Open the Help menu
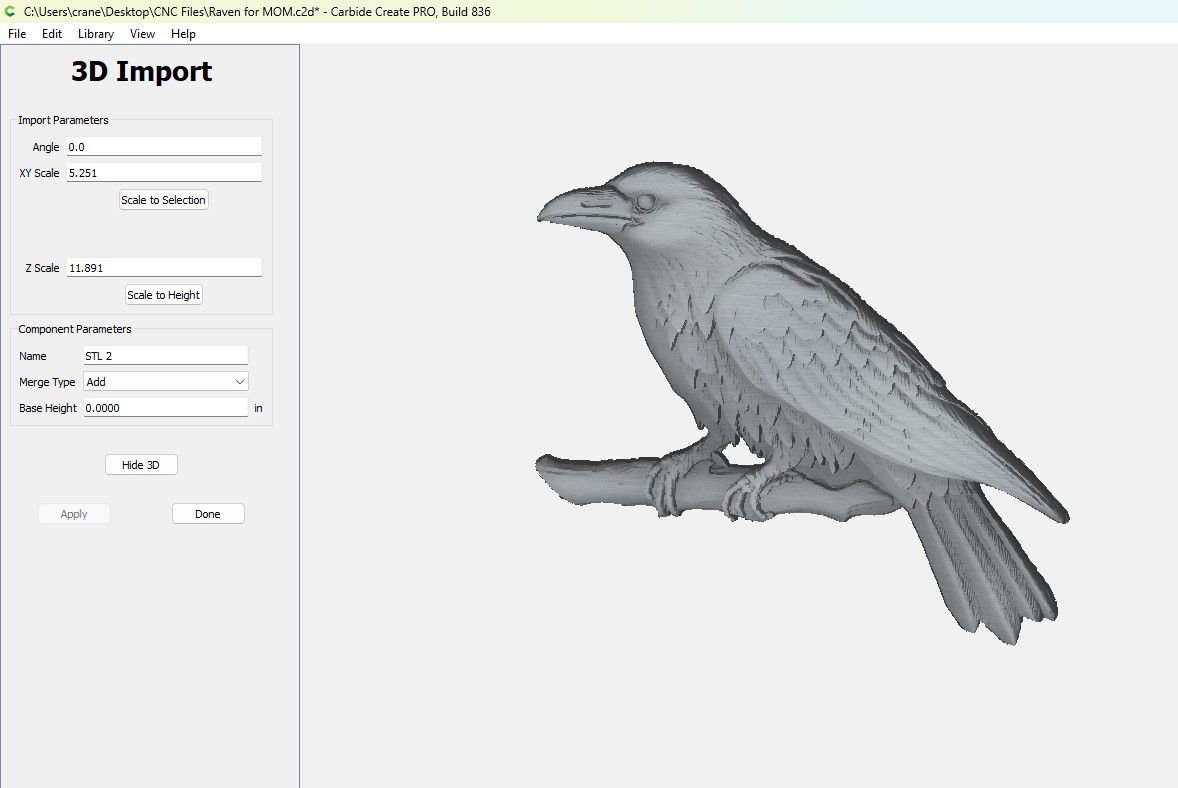The width and height of the screenshot is (1178, 788). click(183, 34)
